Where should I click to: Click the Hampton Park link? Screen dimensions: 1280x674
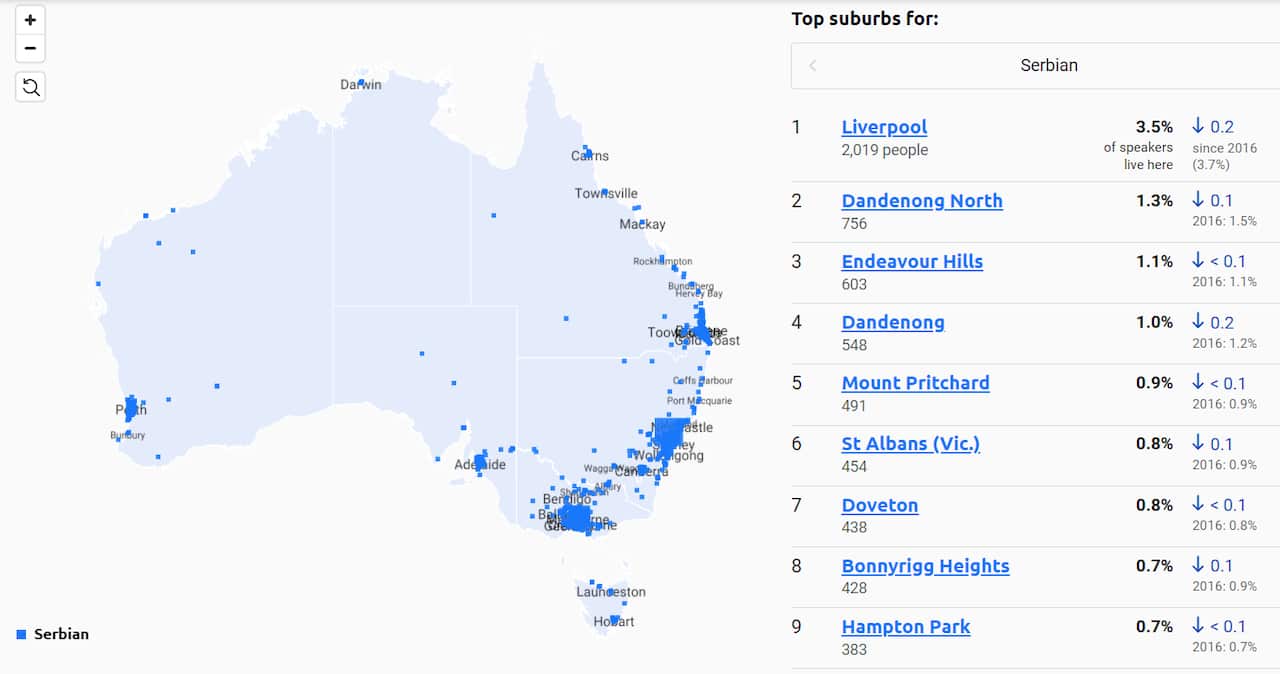pyautogui.click(x=906, y=627)
